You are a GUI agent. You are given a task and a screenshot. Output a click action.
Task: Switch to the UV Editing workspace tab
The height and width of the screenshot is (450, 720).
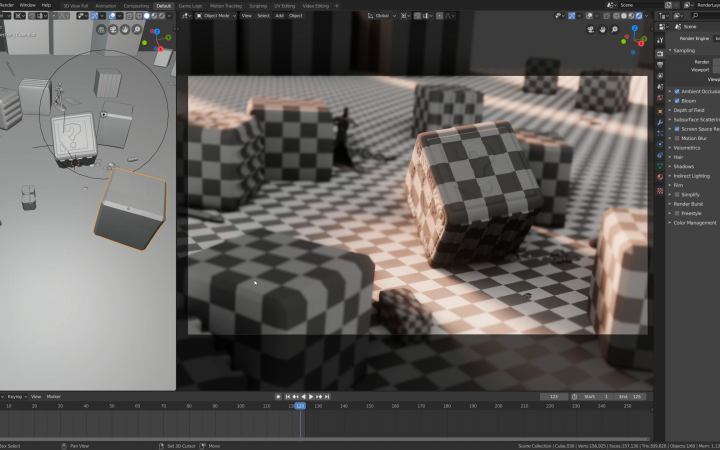click(285, 6)
